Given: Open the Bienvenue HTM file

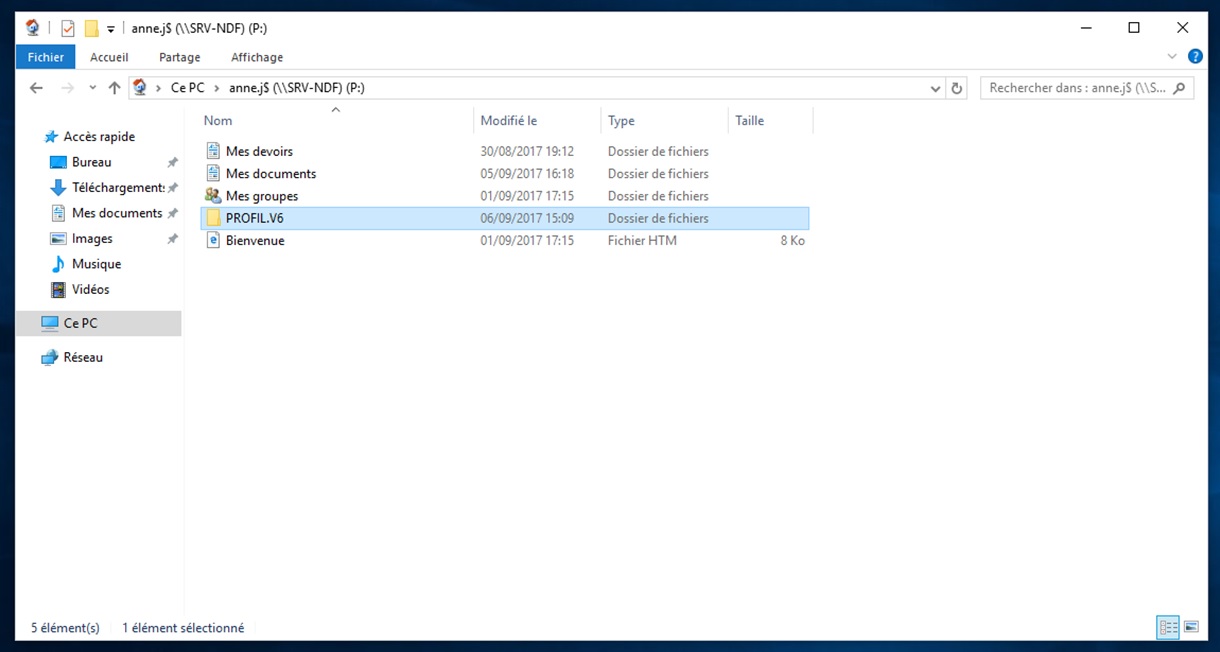Looking at the screenshot, I should [254, 240].
